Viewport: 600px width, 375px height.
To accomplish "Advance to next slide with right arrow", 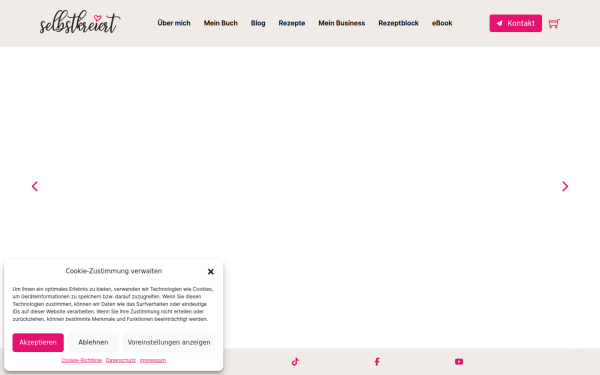I will click(565, 186).
